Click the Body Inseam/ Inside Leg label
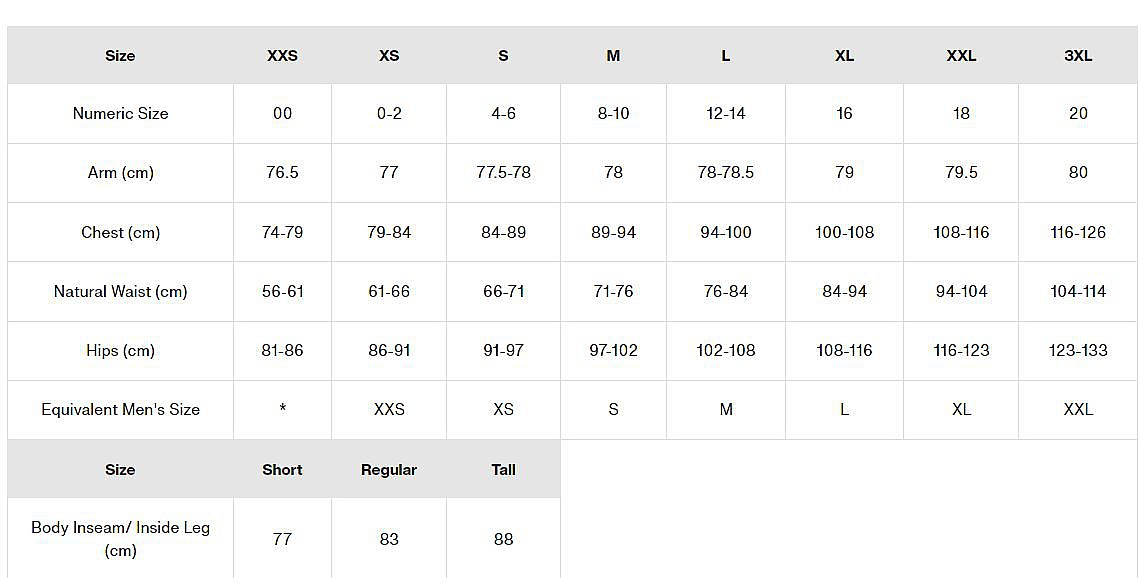Image resolution: width=1141 pixels, height=578 pixels. [120, 539]
